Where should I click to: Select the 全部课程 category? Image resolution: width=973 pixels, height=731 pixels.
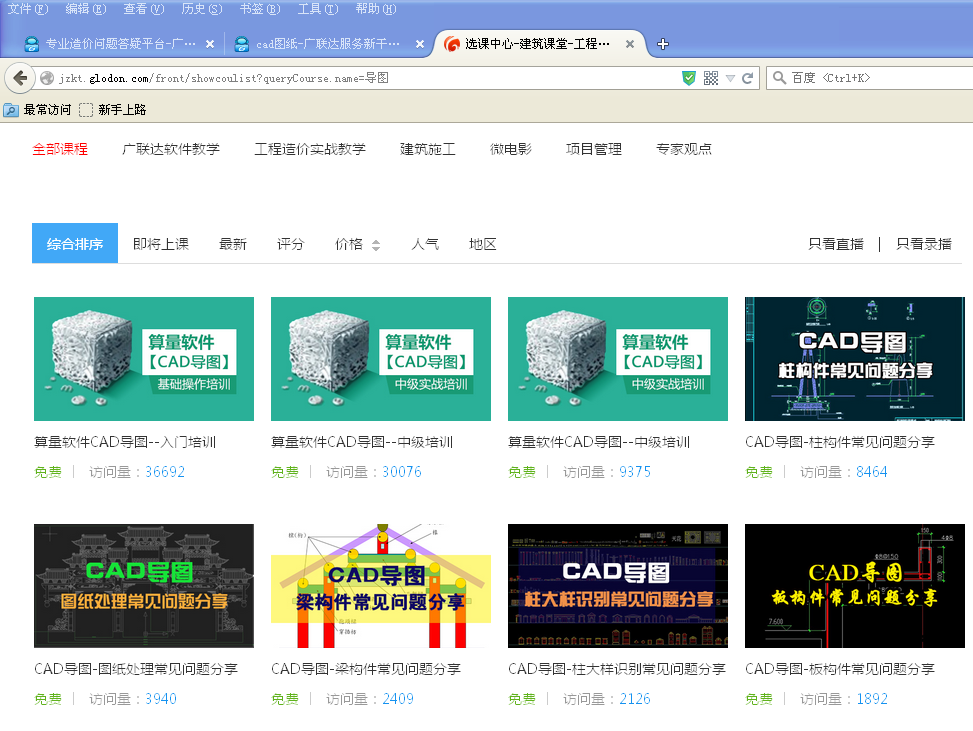click(60, 149)
